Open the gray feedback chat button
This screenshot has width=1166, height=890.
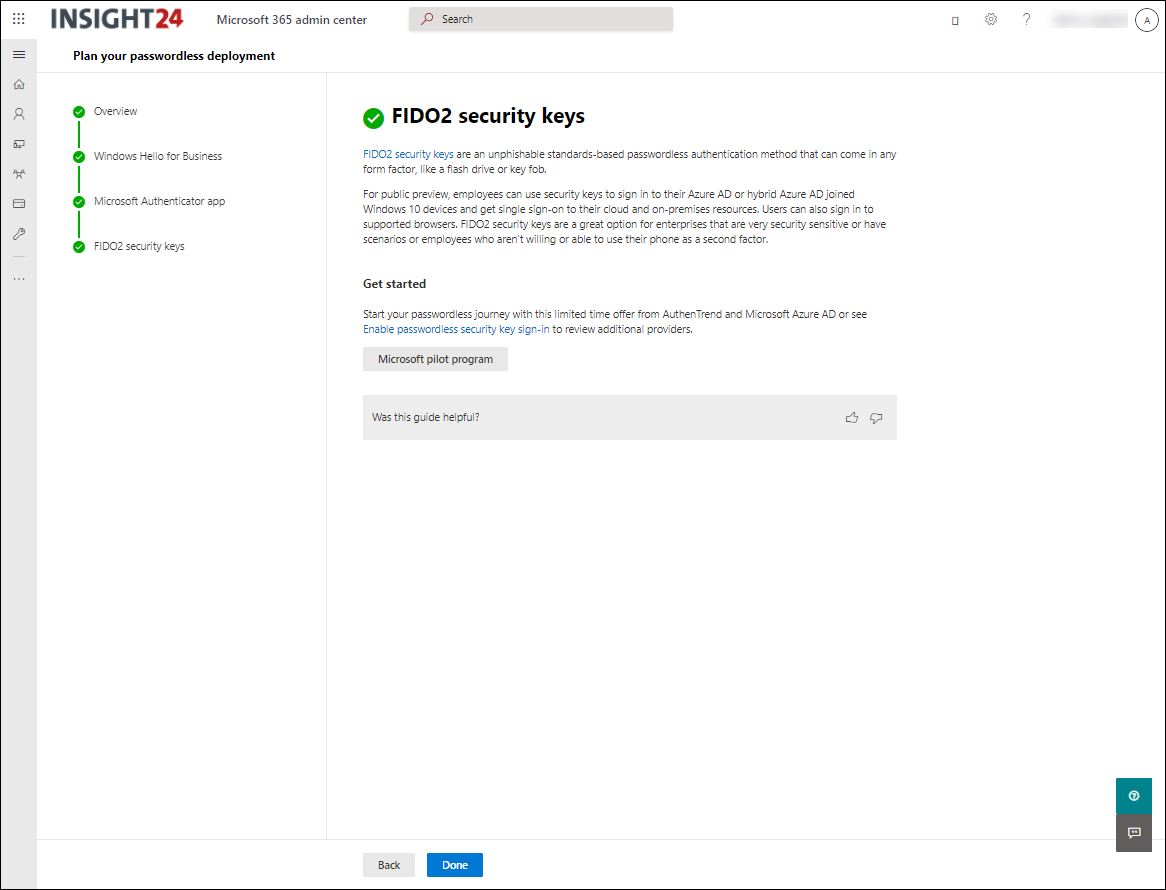(1133, 832)
